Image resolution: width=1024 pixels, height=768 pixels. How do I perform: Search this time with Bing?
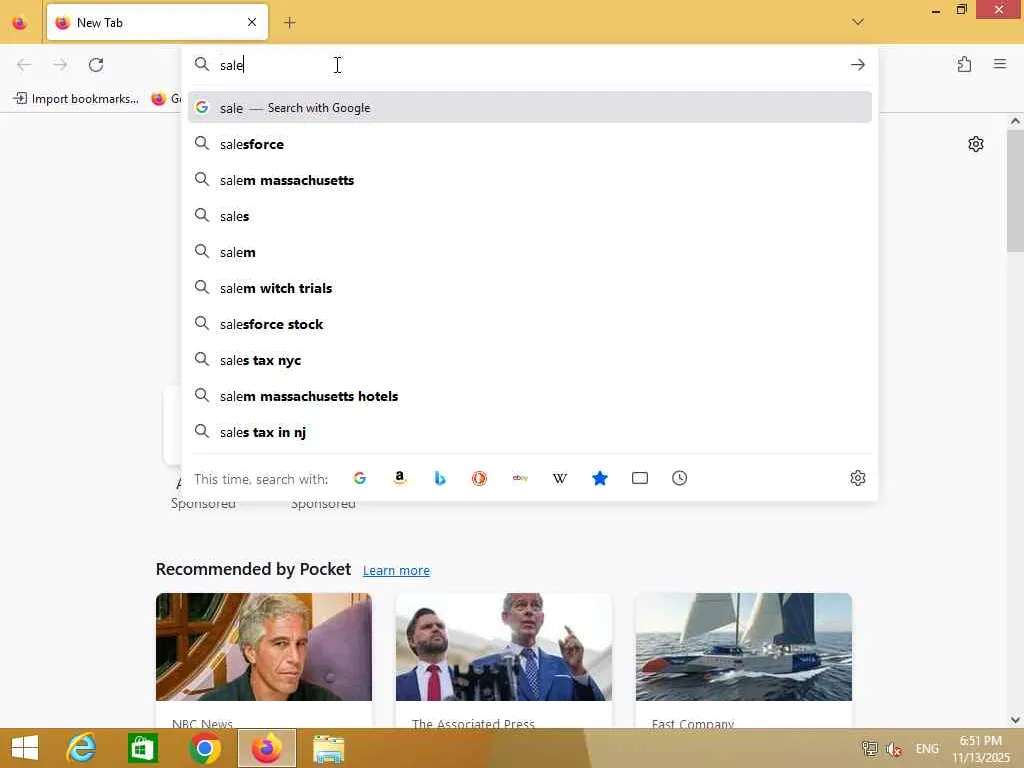tap(440, 478)
